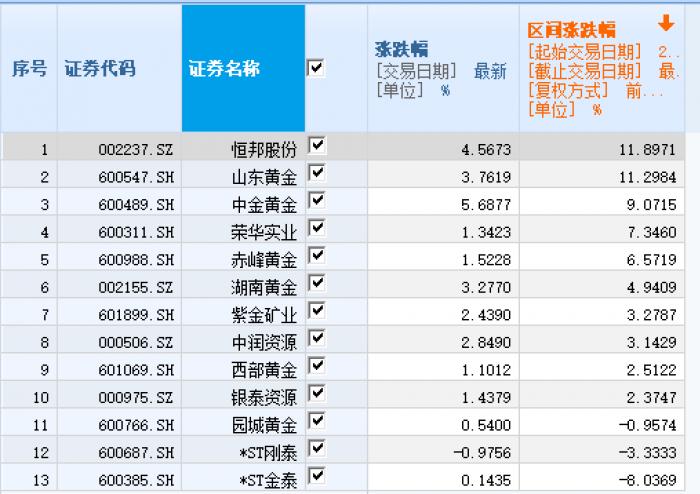This screenshot has width=700, height=494.
Task: Select security code 600547.SH
Action: [136, 177]
